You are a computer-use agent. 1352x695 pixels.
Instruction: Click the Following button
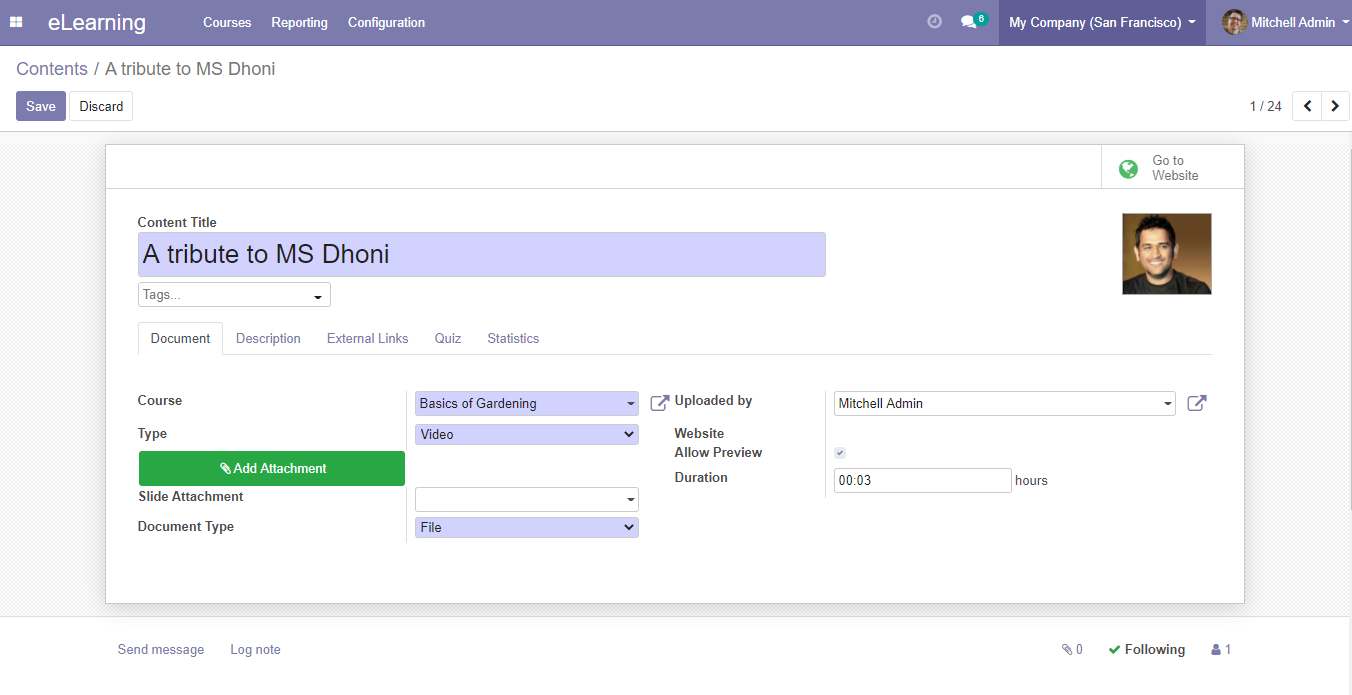[1146, 650]
